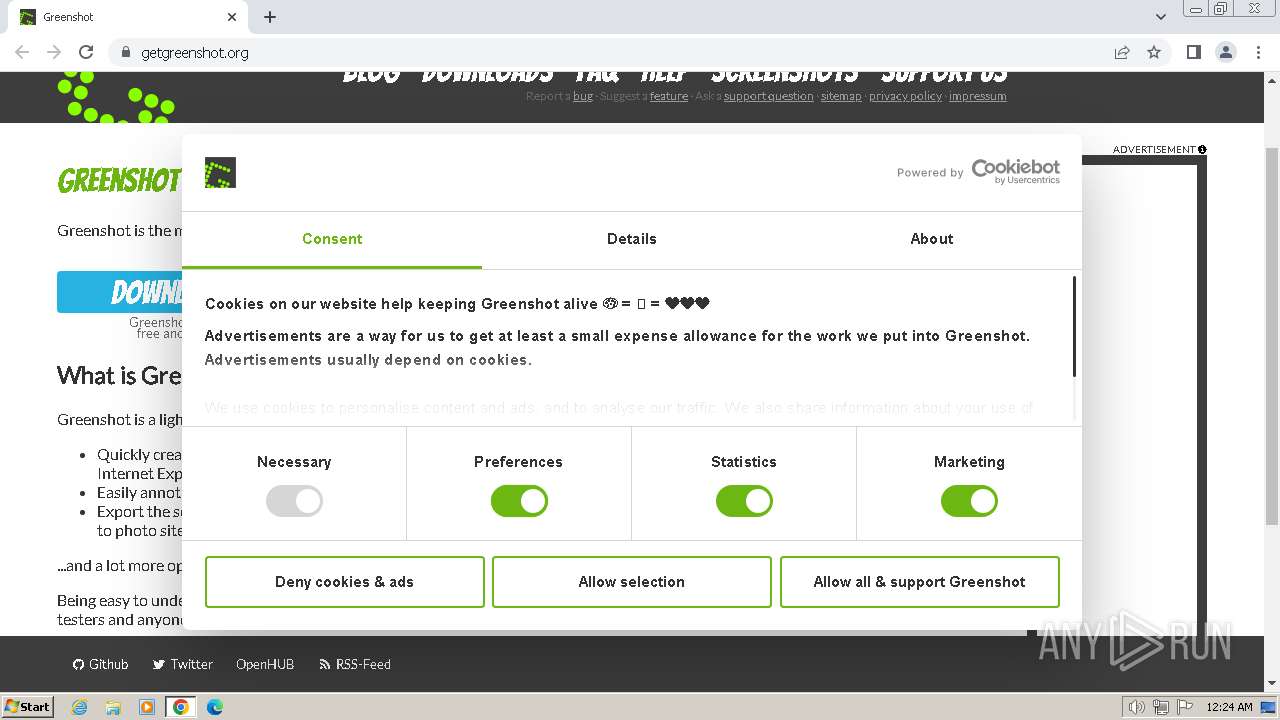Click the Allow selection button
Image resolution: width=1280 pixels, height=720 pixels.
[x=632, y=582]
